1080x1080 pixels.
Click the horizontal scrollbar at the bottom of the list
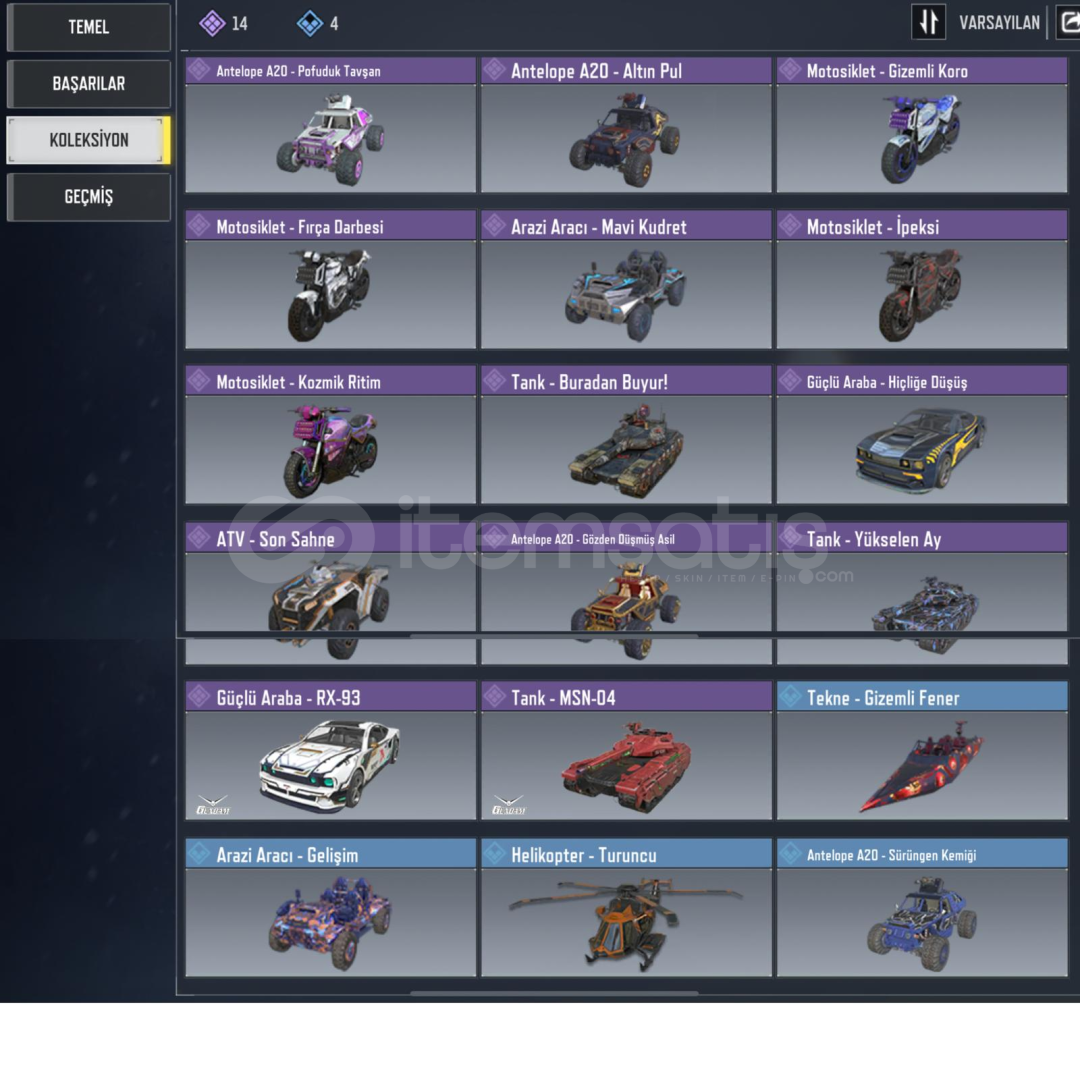click(x=554, y=993)
